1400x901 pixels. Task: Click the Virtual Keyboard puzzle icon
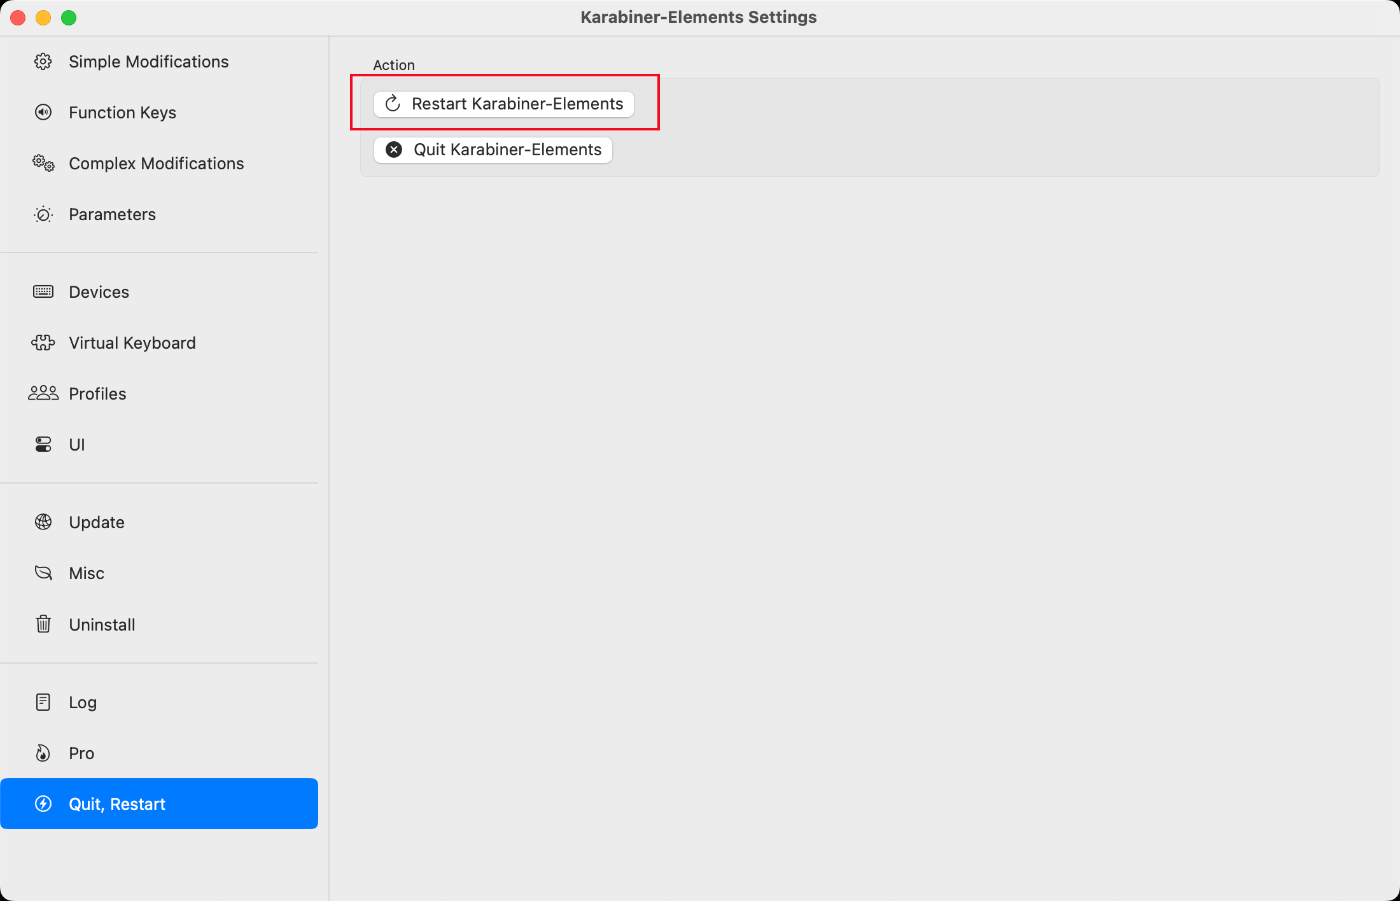pos(43,343)
